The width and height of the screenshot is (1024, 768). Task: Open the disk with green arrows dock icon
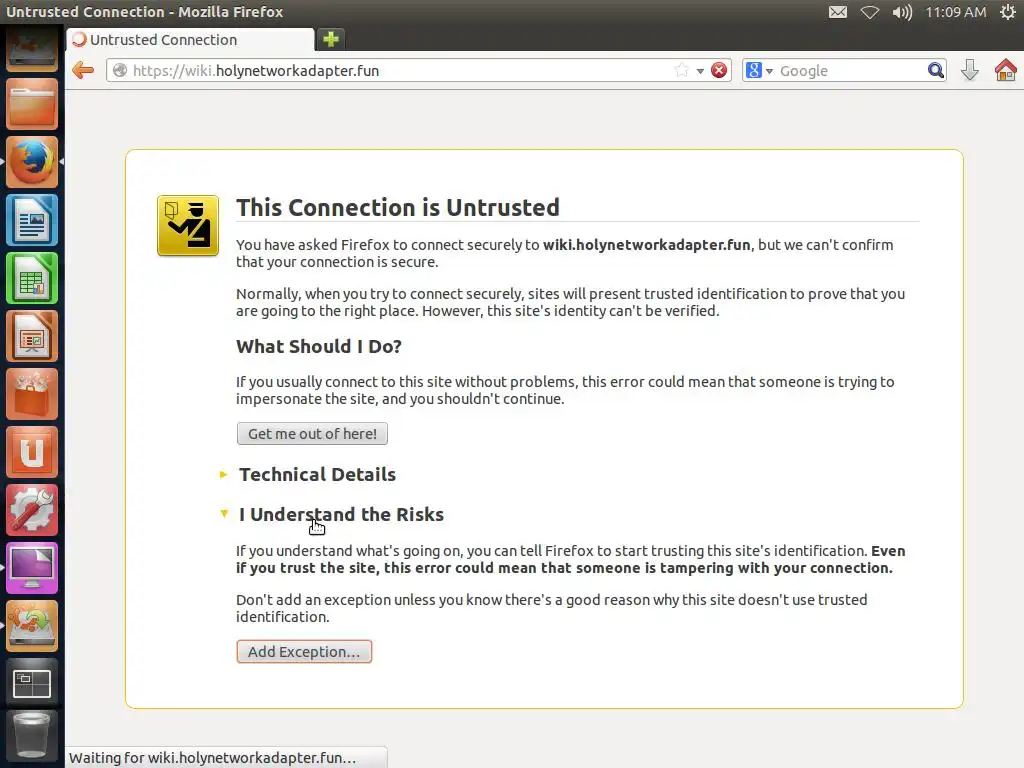[32, 626]
